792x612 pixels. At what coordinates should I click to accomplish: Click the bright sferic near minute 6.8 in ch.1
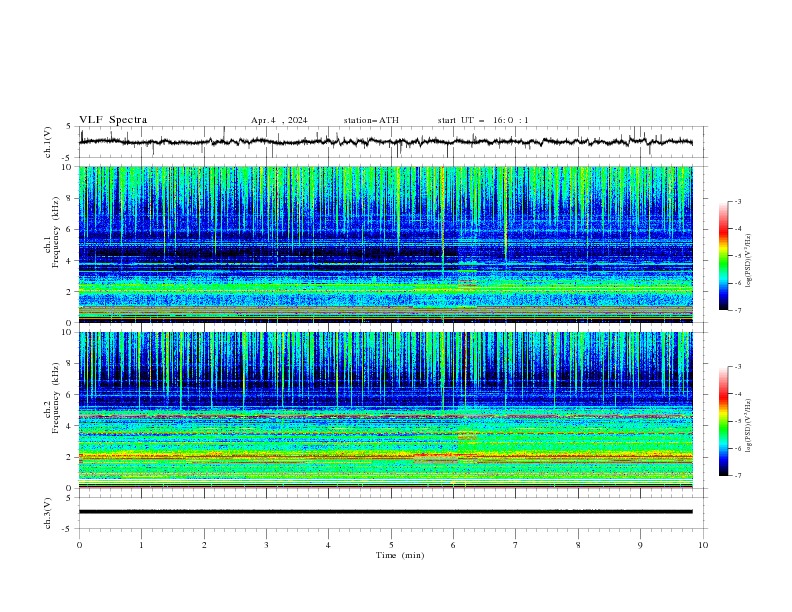(x=505, y=217)
